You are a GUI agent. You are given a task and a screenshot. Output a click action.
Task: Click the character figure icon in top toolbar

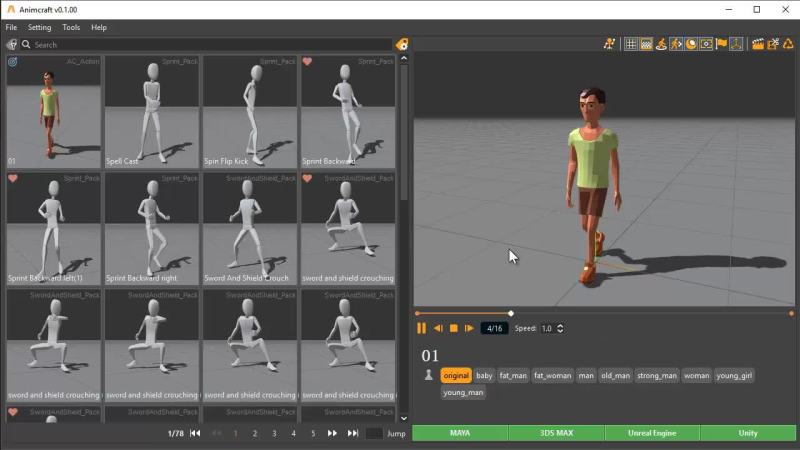pyautogui.click(x=609, y=44)
